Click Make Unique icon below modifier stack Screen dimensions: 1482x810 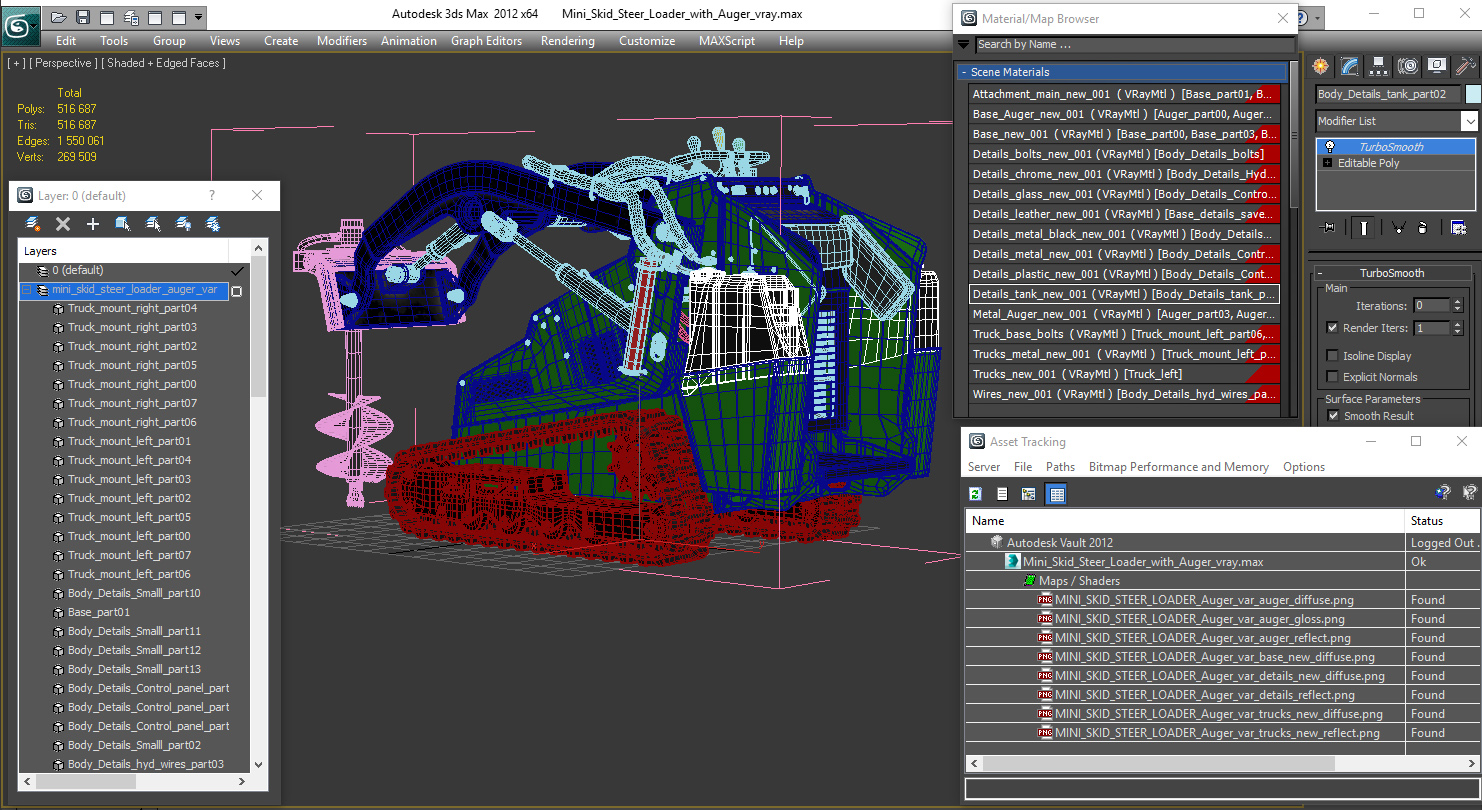(1398, 228)
